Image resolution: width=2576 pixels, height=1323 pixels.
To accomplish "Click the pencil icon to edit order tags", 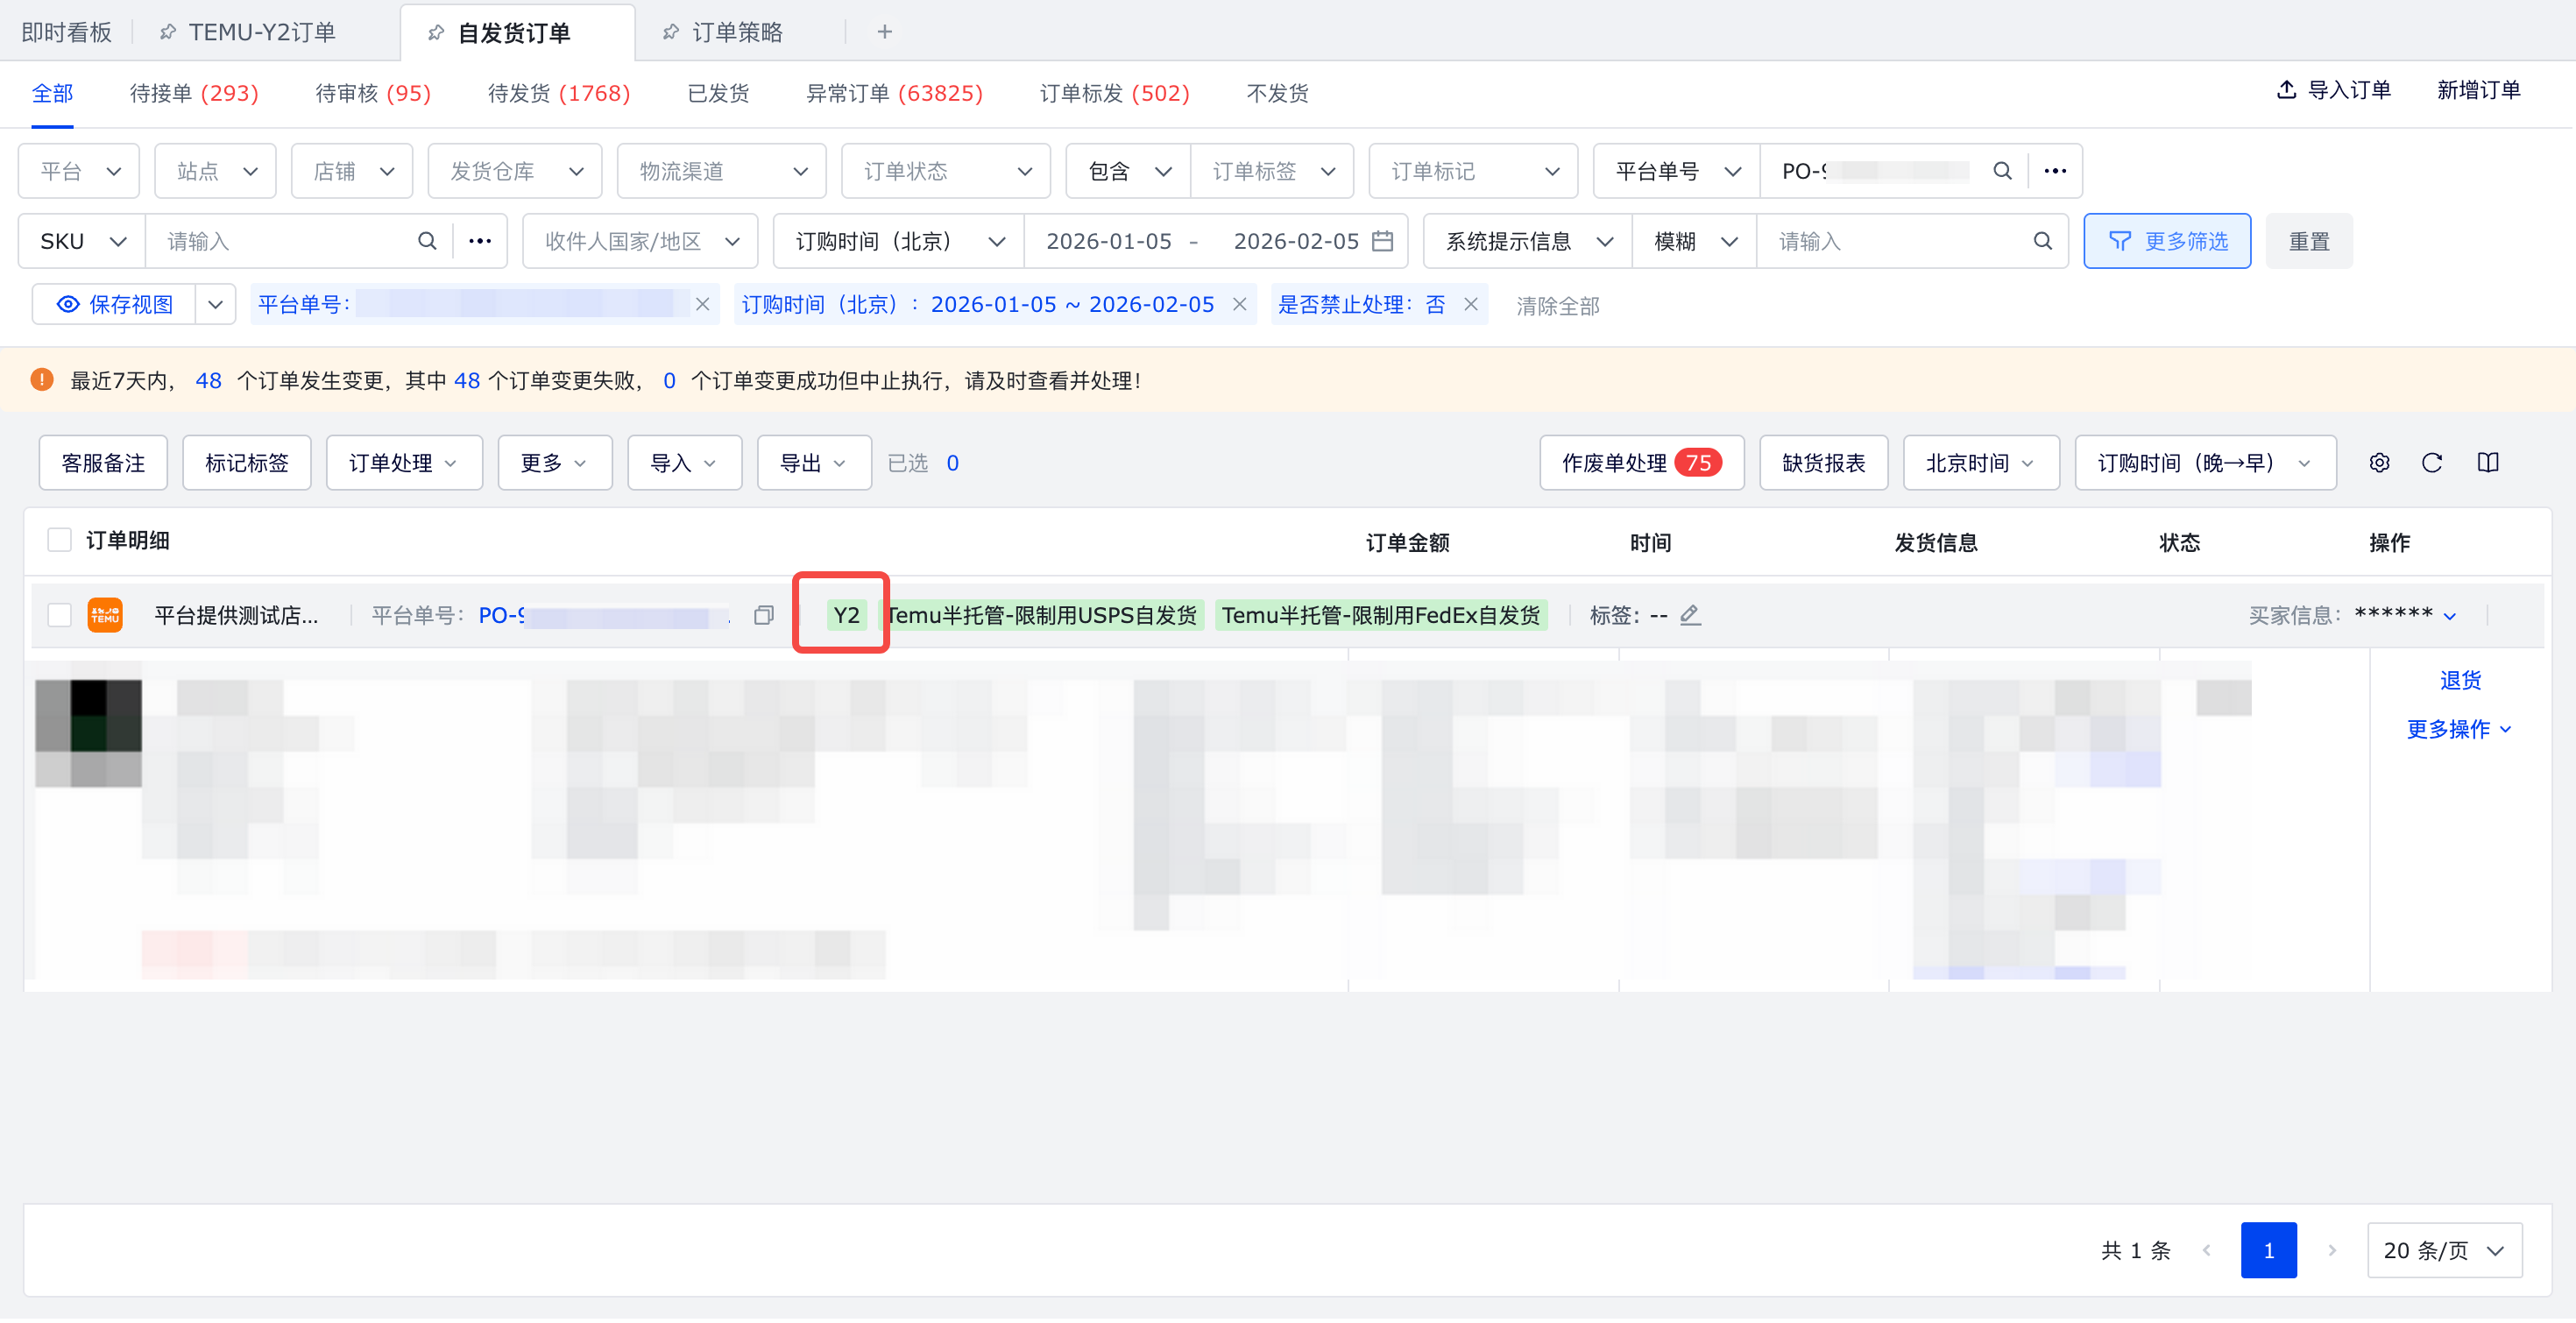I will click(1690, 616).
